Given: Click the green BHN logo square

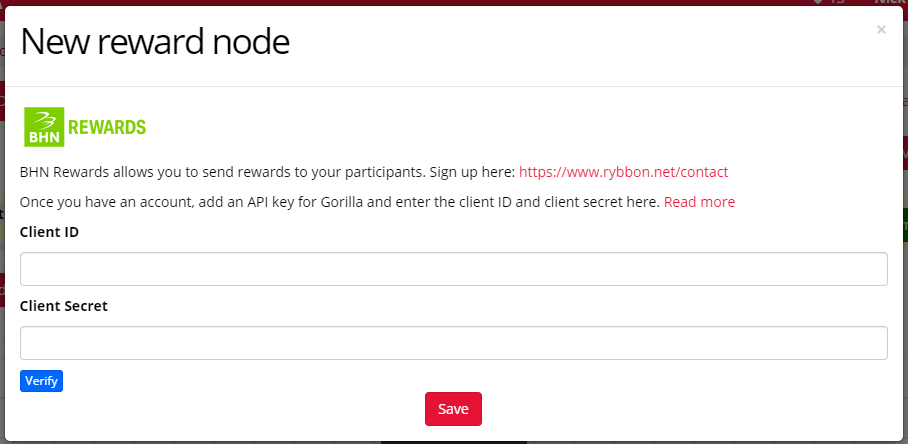Looking at the screenshot, I should point(44,127).
